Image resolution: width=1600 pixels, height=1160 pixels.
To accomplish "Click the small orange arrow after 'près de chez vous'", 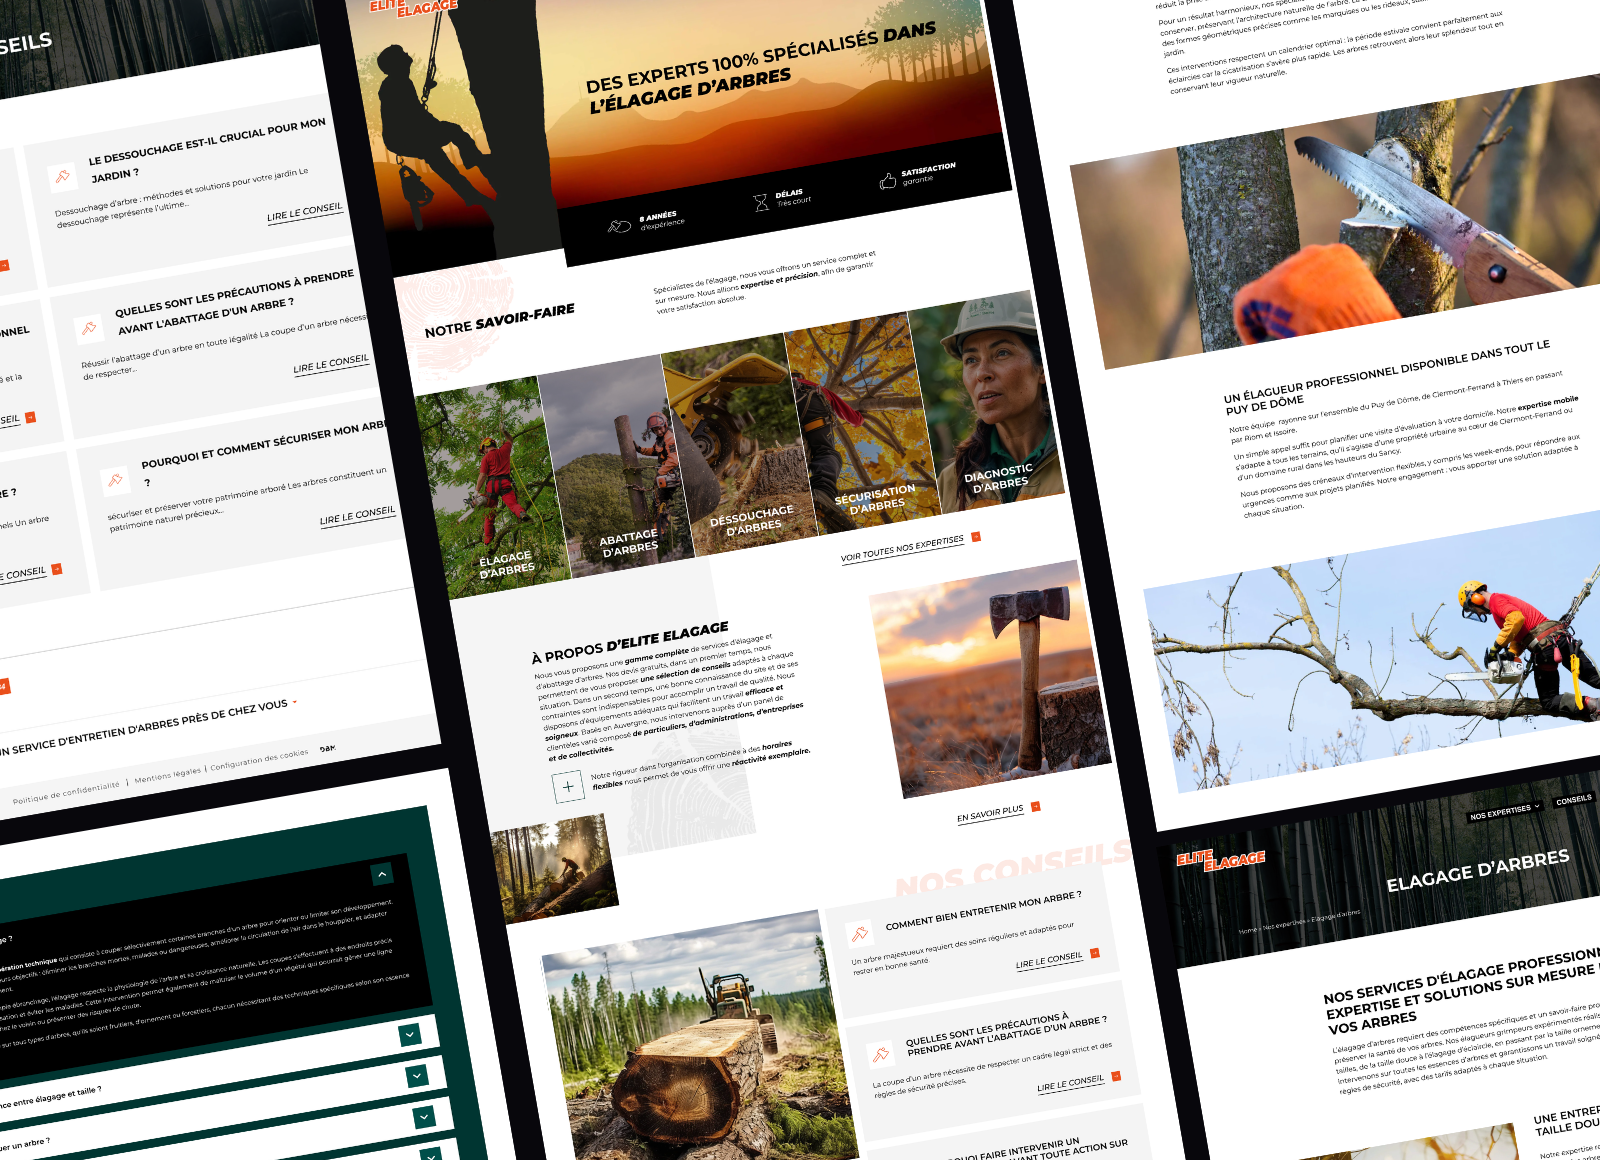I will [x=295, y=702].
